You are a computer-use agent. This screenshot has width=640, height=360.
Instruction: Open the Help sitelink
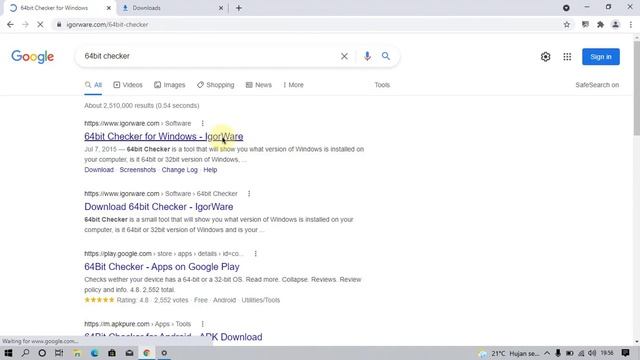point(210,170)
